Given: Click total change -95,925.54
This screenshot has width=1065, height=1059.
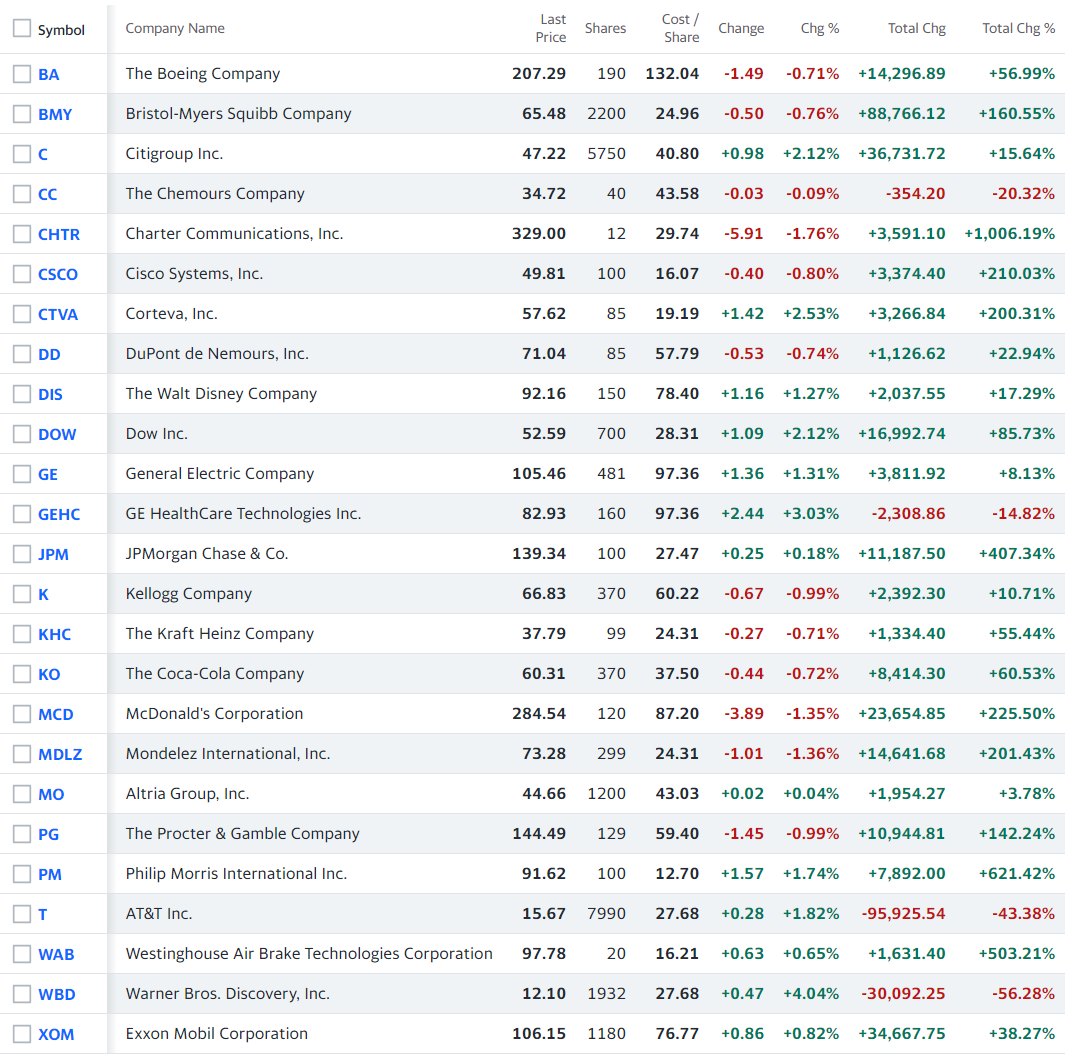Looking at the screenshot, I should click(903, 914).
